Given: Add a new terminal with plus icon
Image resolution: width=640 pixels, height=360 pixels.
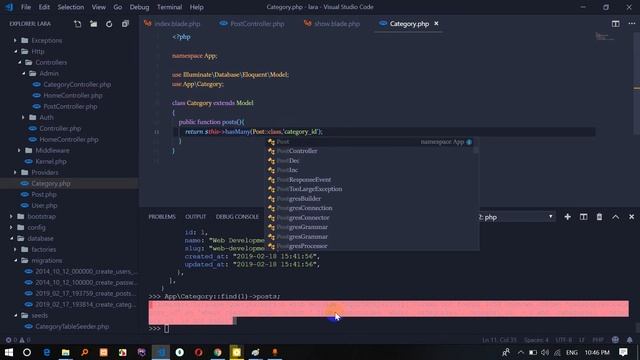Looking at the screenshot, I should [x=567, y=217].
